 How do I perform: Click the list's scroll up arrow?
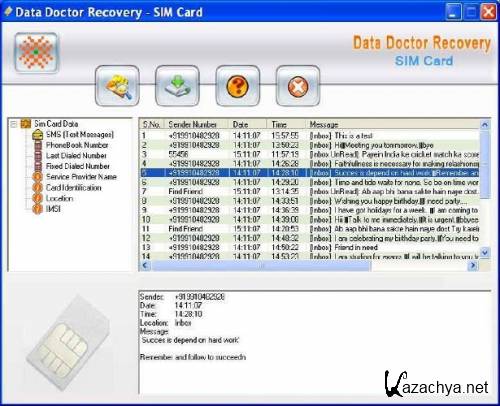pos(485,125)
